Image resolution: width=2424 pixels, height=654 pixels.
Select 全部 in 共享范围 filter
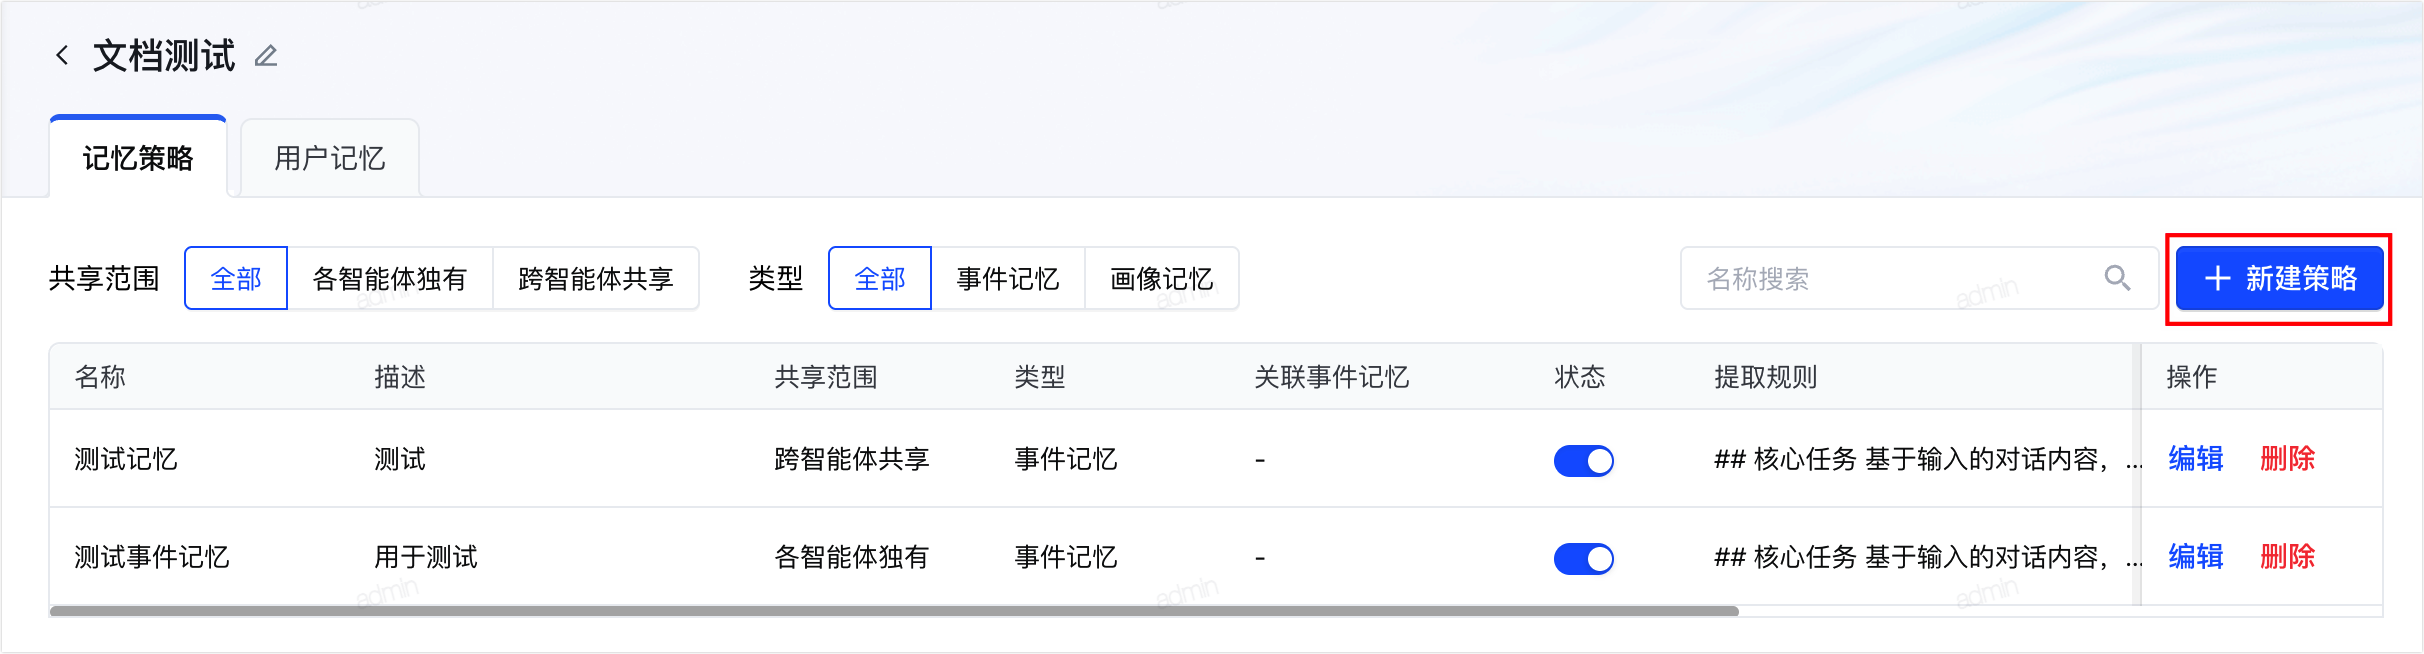tap(236, 278)
